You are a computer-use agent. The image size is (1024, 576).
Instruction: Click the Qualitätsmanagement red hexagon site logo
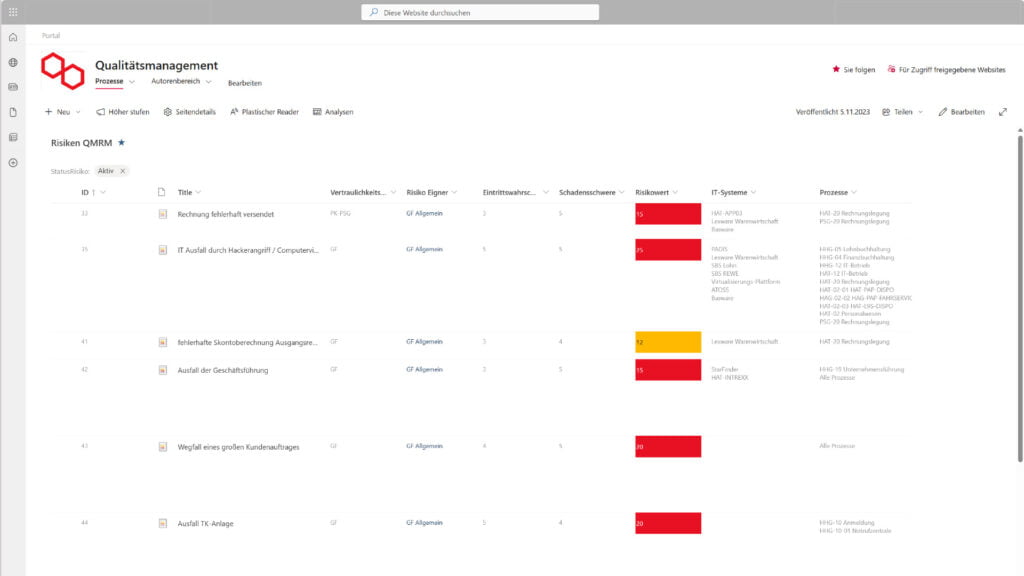tap(62, 71)
